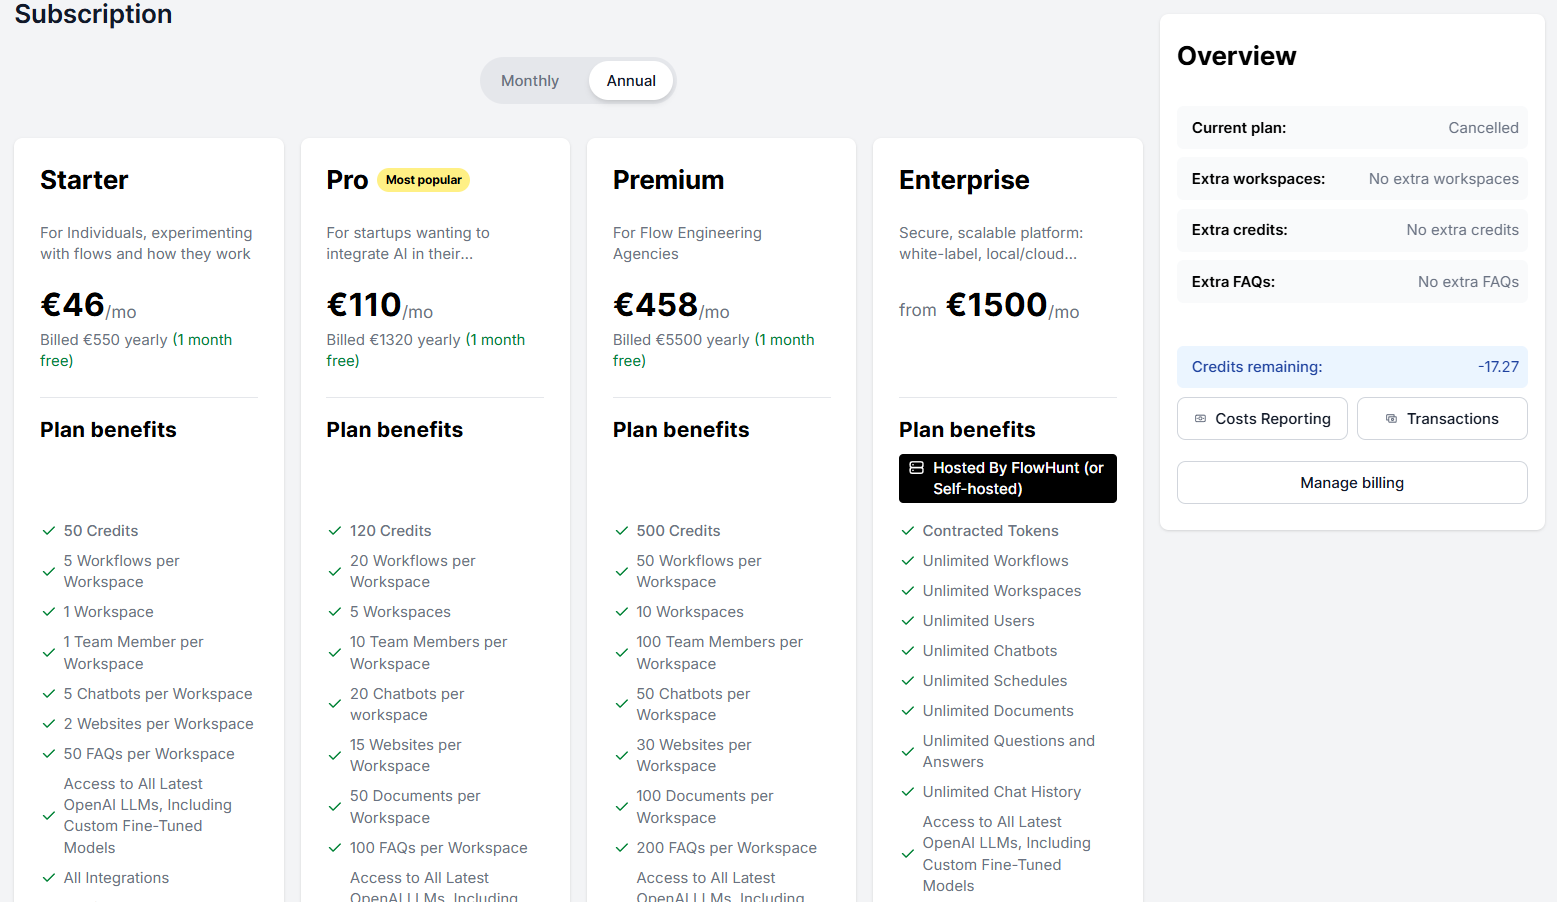Click the checkmark beside 5 Chatbots per Workspace

pyautogui.click(x=48, y=694)
